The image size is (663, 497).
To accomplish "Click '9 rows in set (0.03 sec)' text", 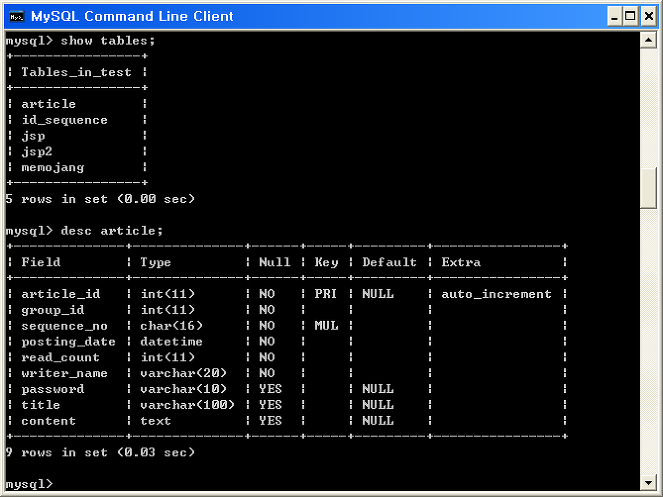I will (x=100, y=453).
